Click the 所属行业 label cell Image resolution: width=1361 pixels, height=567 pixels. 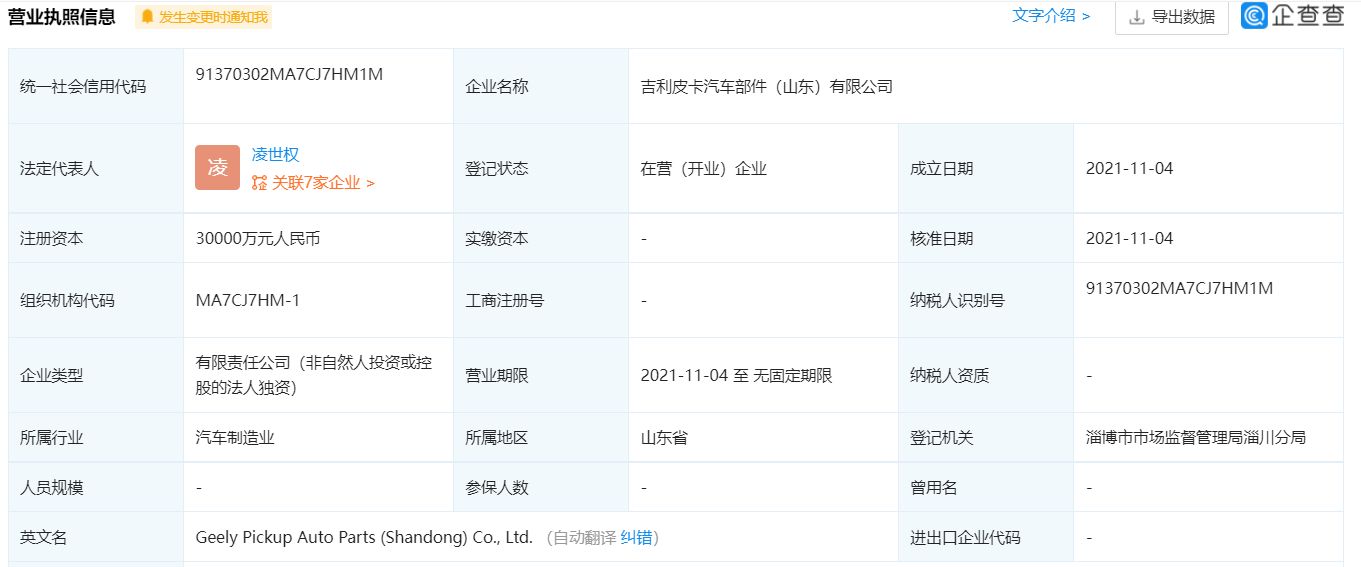(x=96, y=437)
